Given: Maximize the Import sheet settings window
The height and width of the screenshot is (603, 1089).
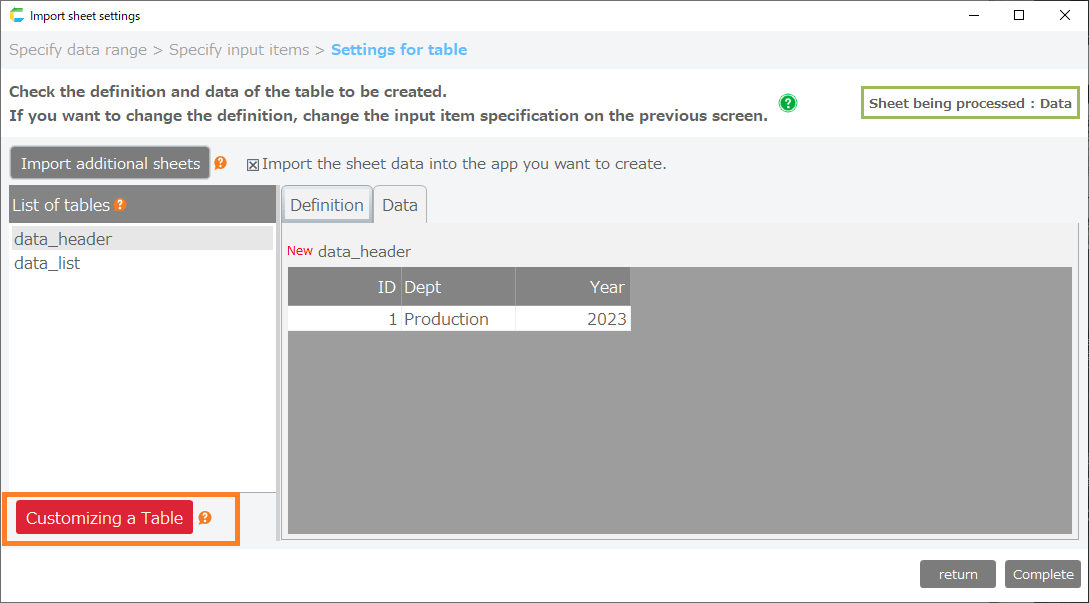Looking at the screenshot, I should pos(1019,15).
